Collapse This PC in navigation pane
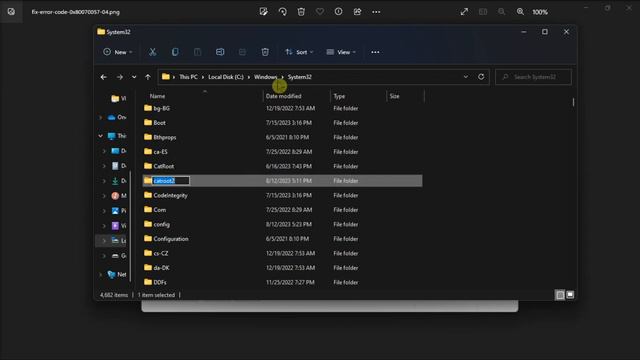This screenshot has width=640, height=360. point(100,136)
